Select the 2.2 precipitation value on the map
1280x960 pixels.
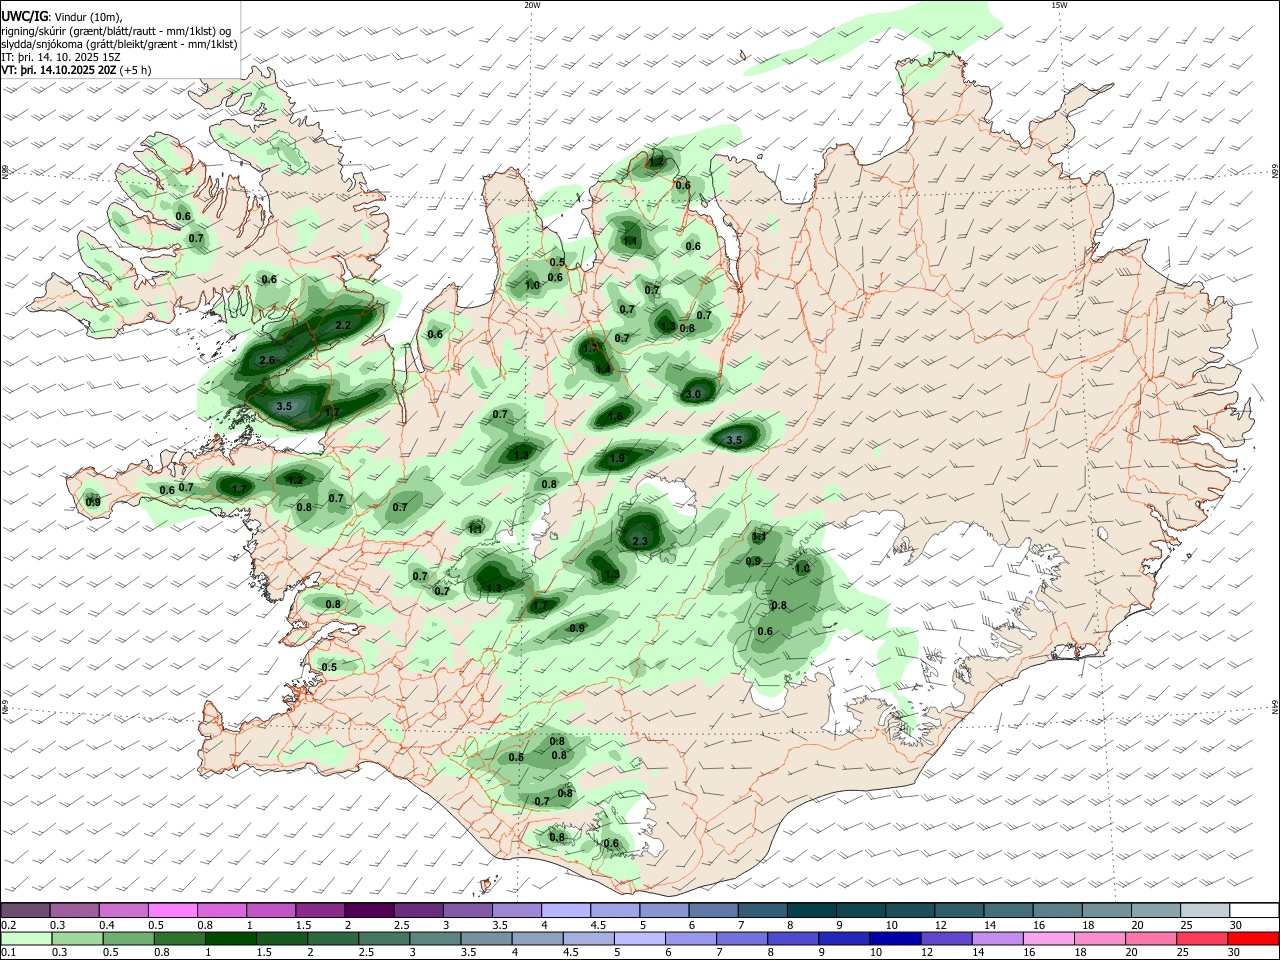tap(342, 325)
